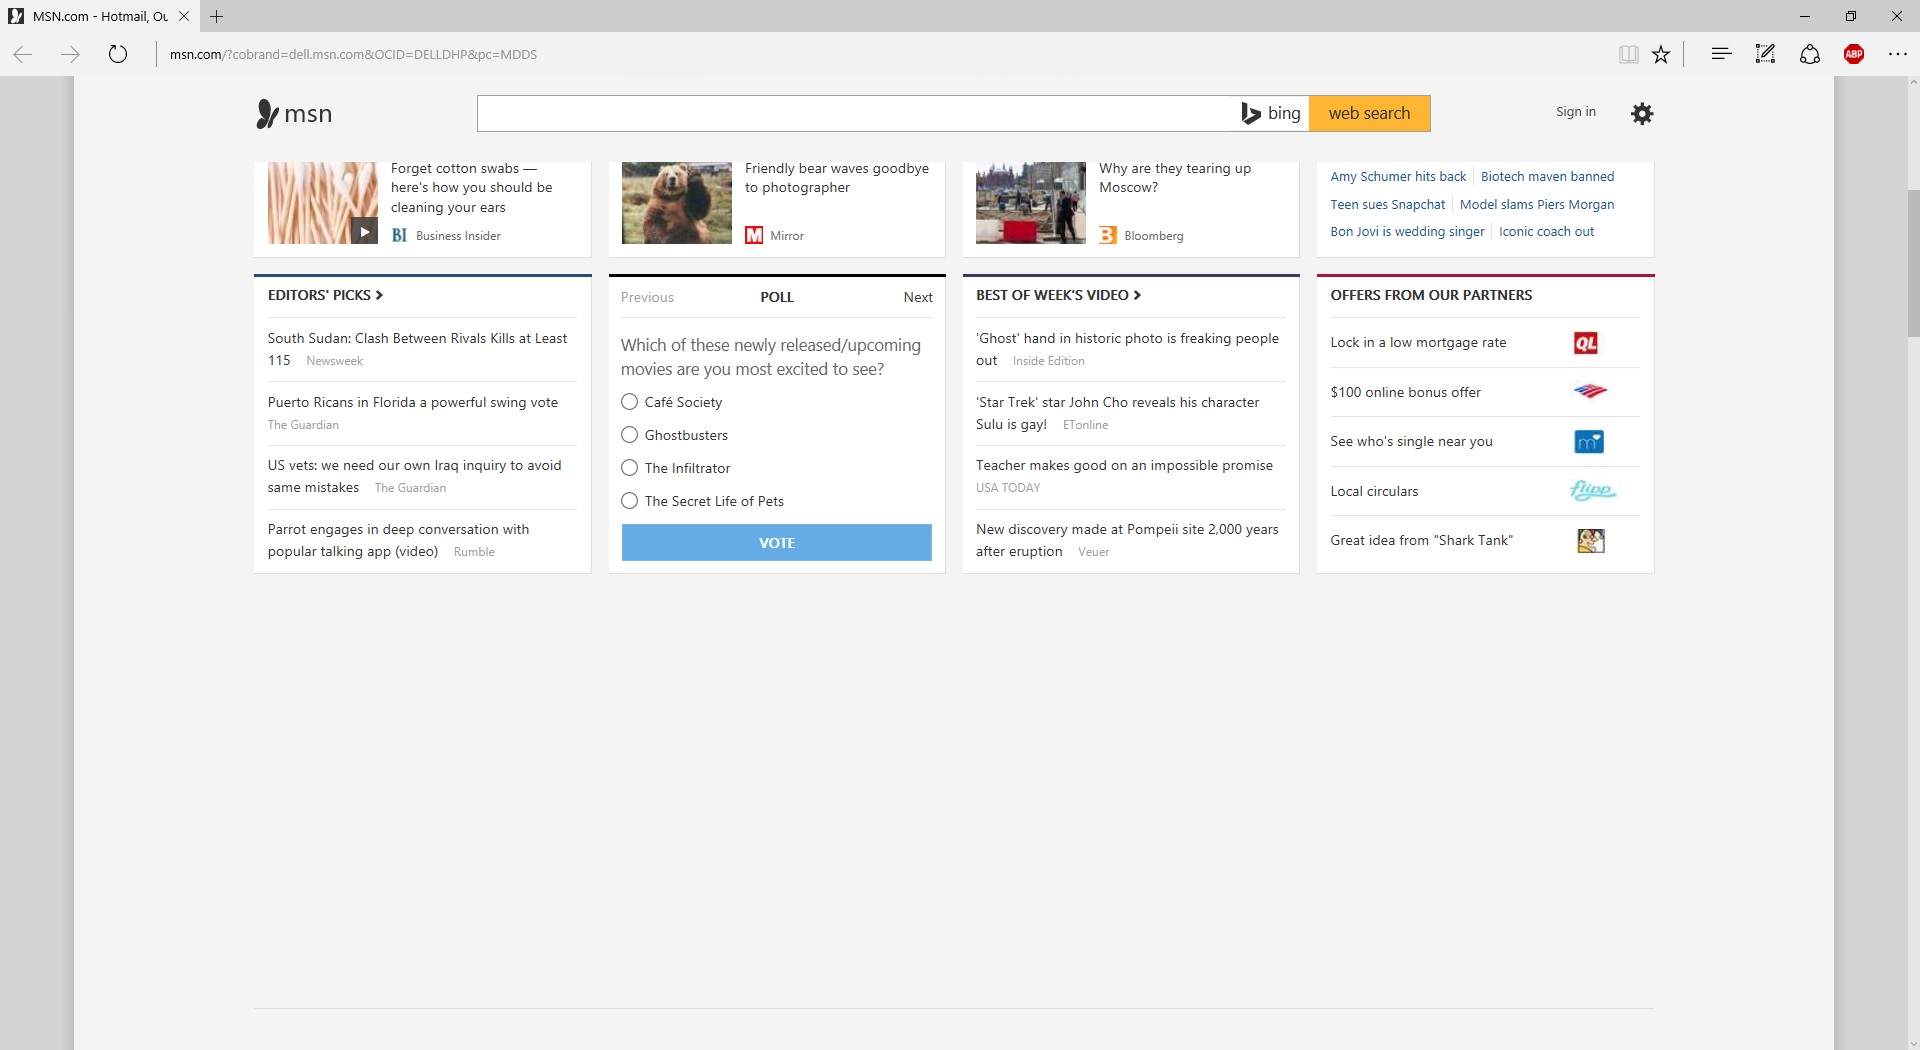Refresh the page with reload icon
Image resolution: width=1920 pixels, height=1050 pixels.
point(118,55)
